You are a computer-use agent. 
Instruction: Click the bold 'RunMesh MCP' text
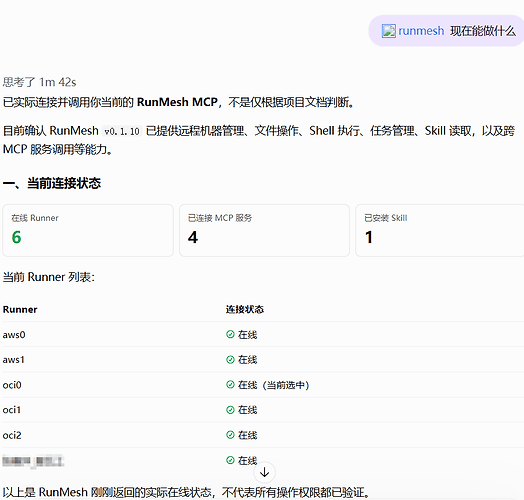[x=177, y=102]
